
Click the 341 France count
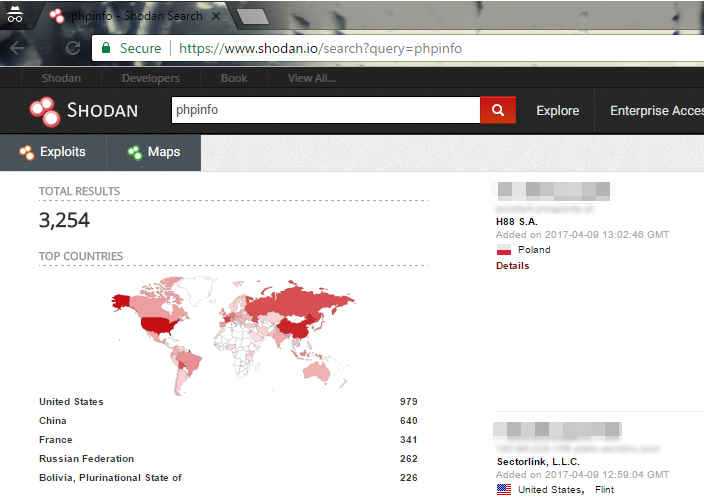coord(409,439)
